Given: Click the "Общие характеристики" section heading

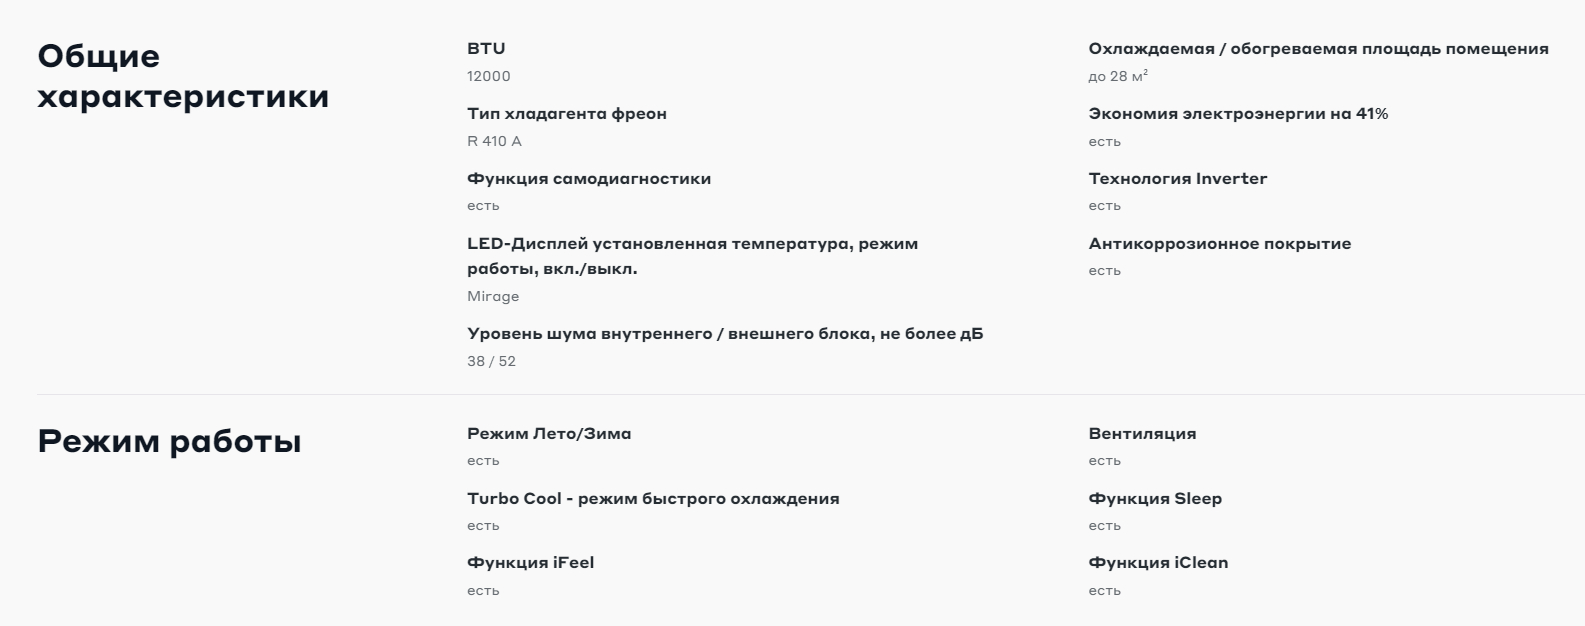Looking at the screenshot, I should (183, 76).
